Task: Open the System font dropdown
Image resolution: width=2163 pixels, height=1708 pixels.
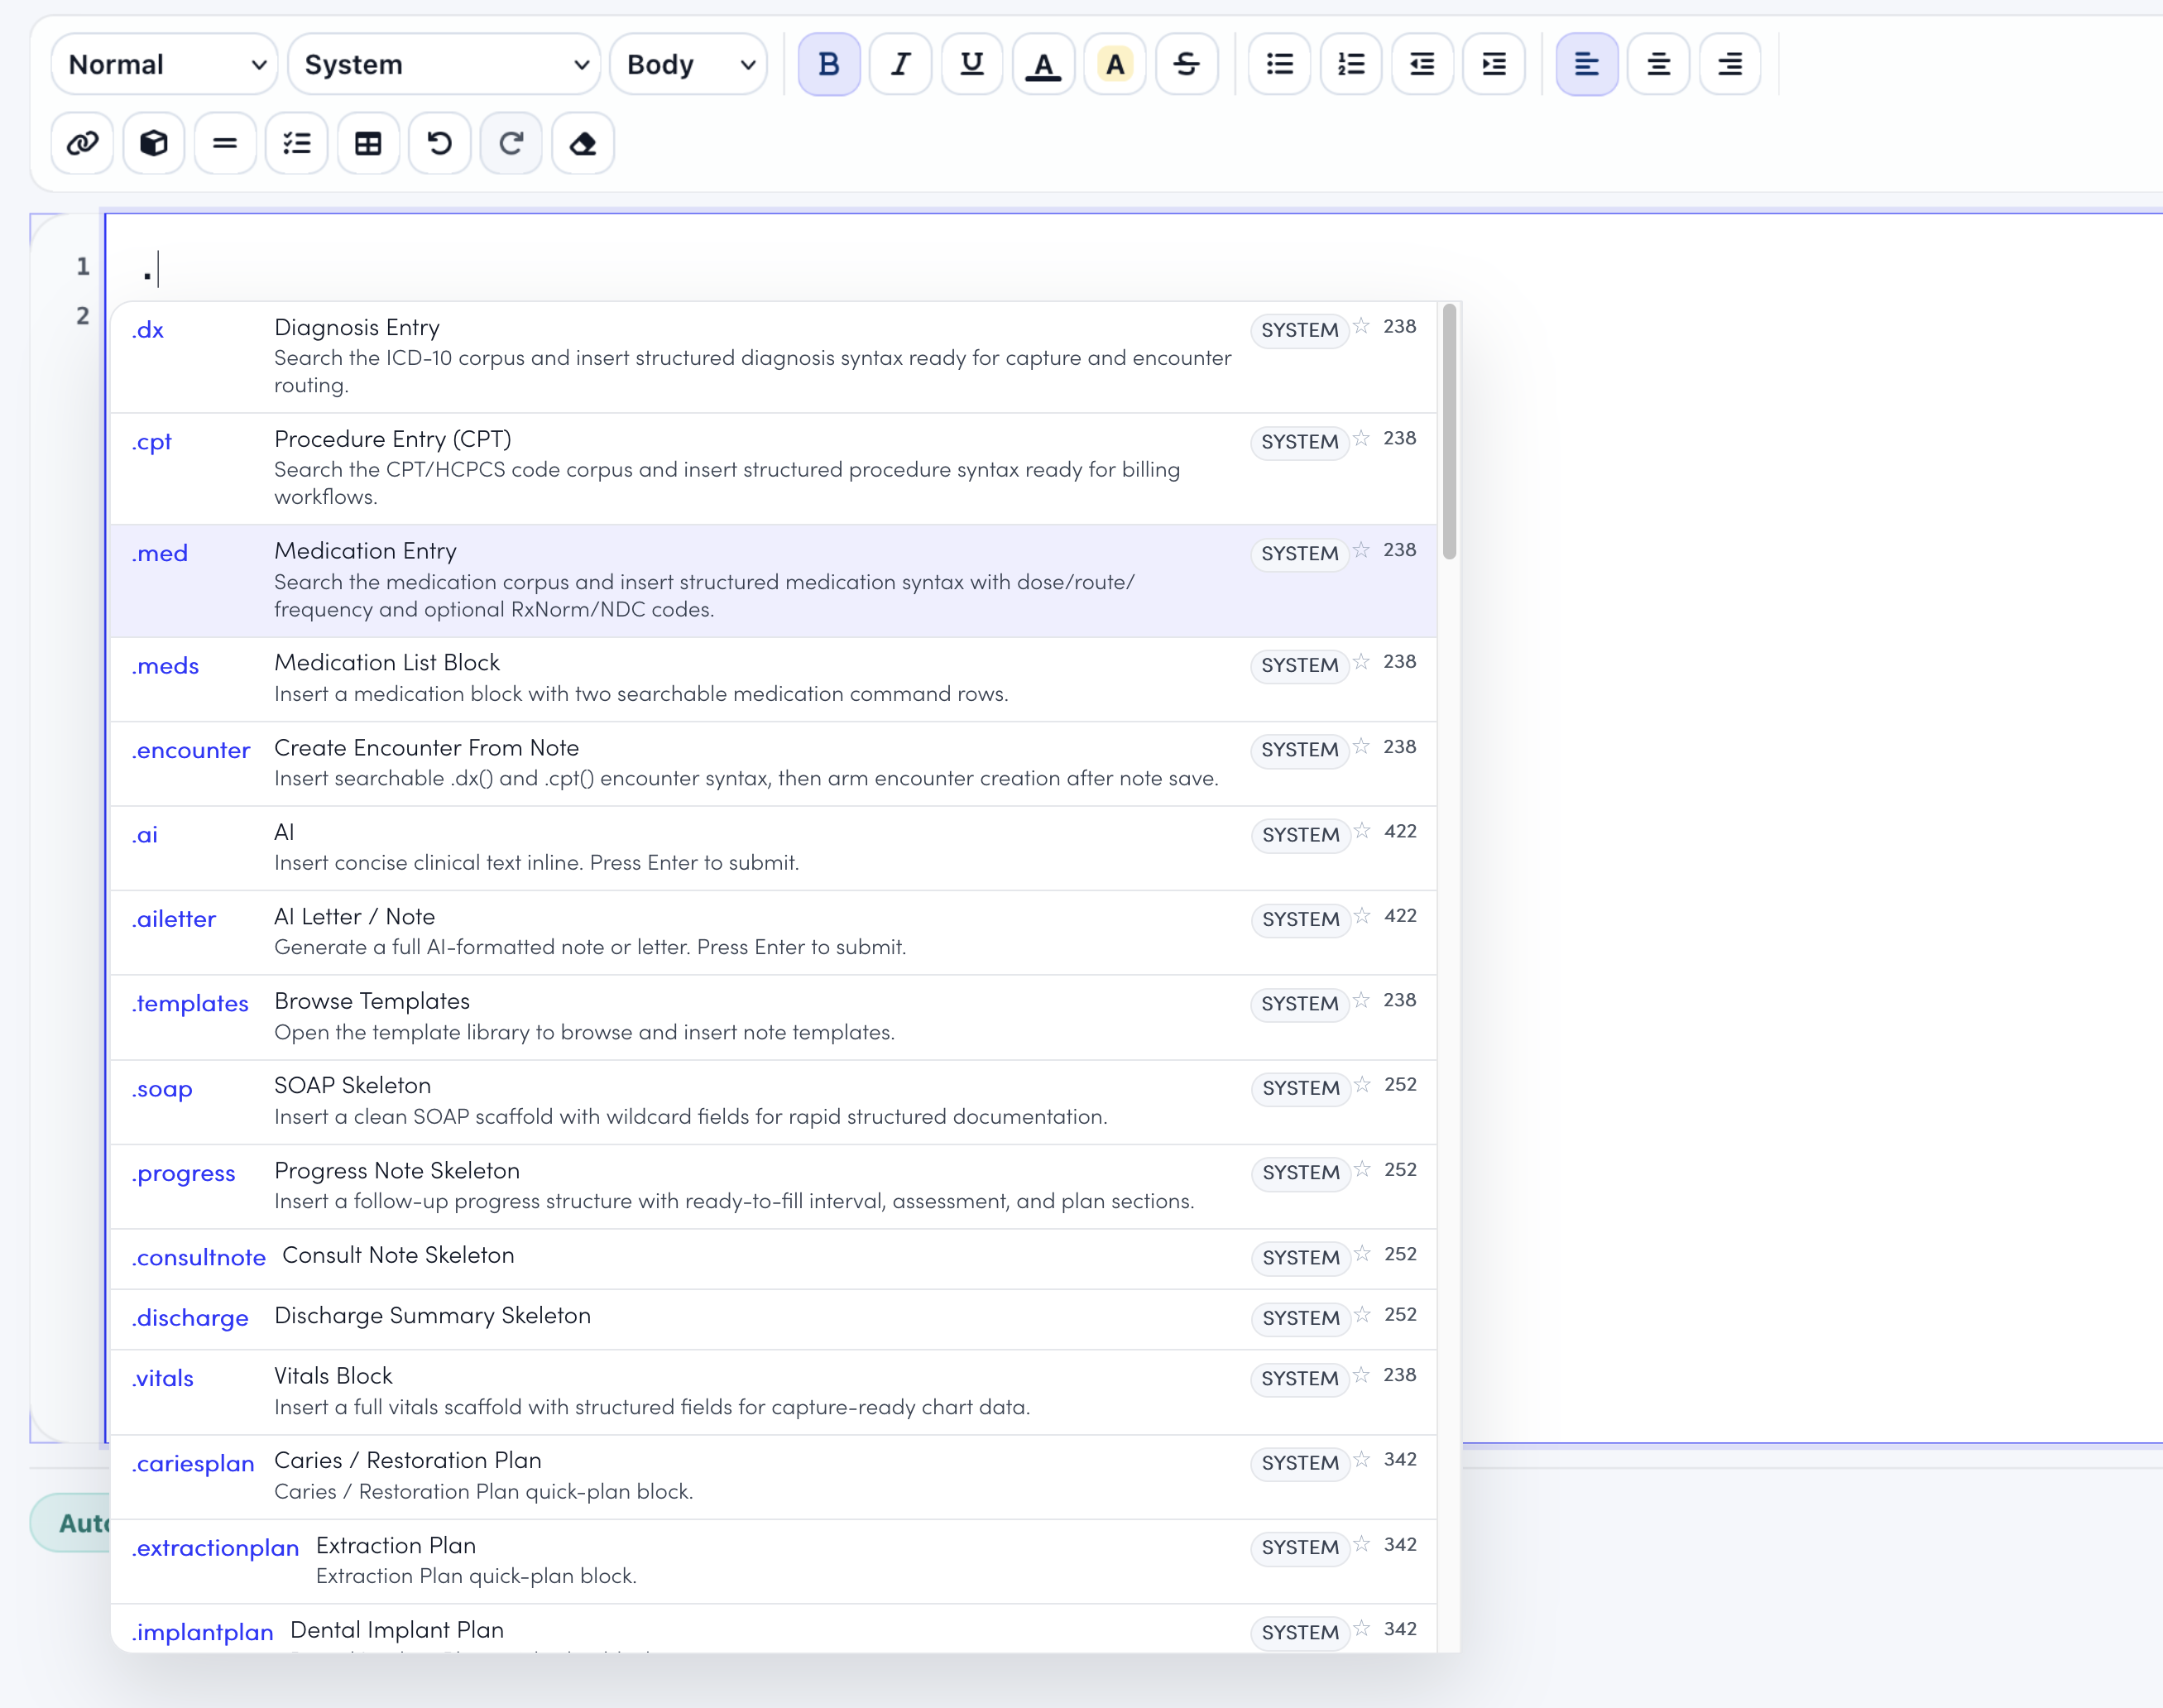Action: tap(444, 64)
